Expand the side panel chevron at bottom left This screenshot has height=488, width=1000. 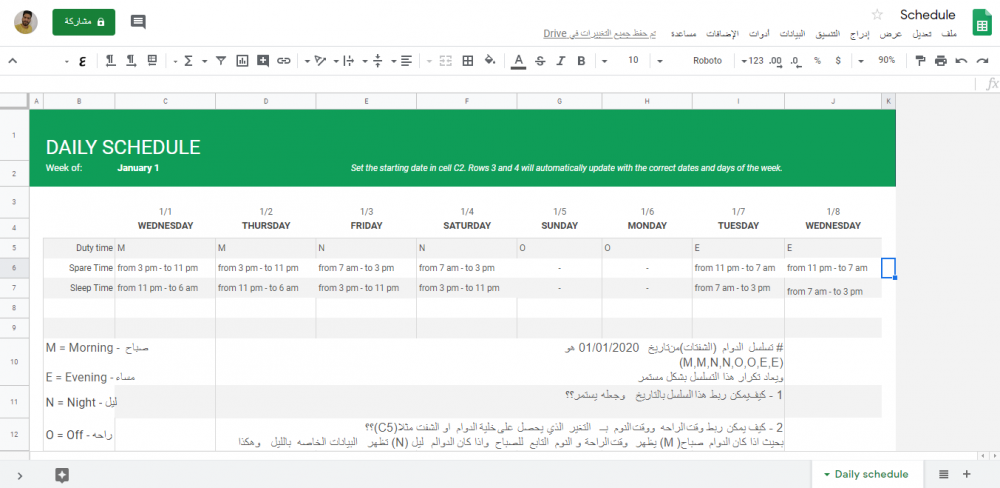[20, 475]
